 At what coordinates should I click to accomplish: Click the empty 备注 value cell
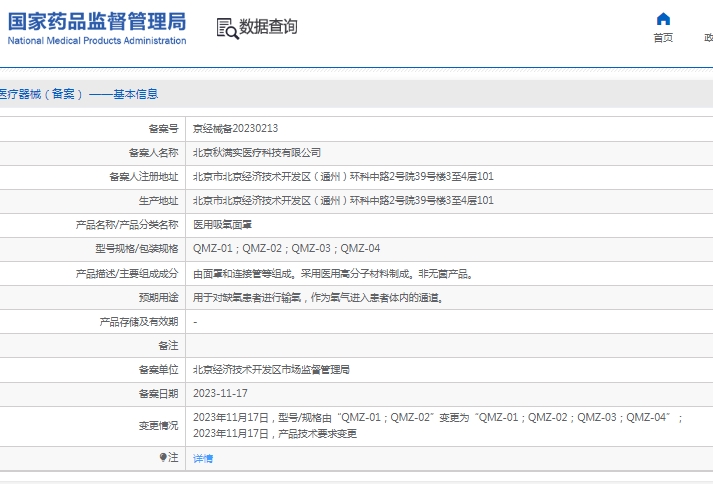(449, 346)
